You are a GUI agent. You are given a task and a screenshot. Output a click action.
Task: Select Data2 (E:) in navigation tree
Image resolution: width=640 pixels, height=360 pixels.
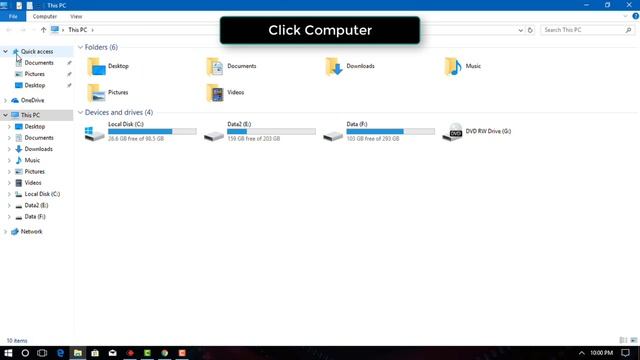(x=36, y=205)
